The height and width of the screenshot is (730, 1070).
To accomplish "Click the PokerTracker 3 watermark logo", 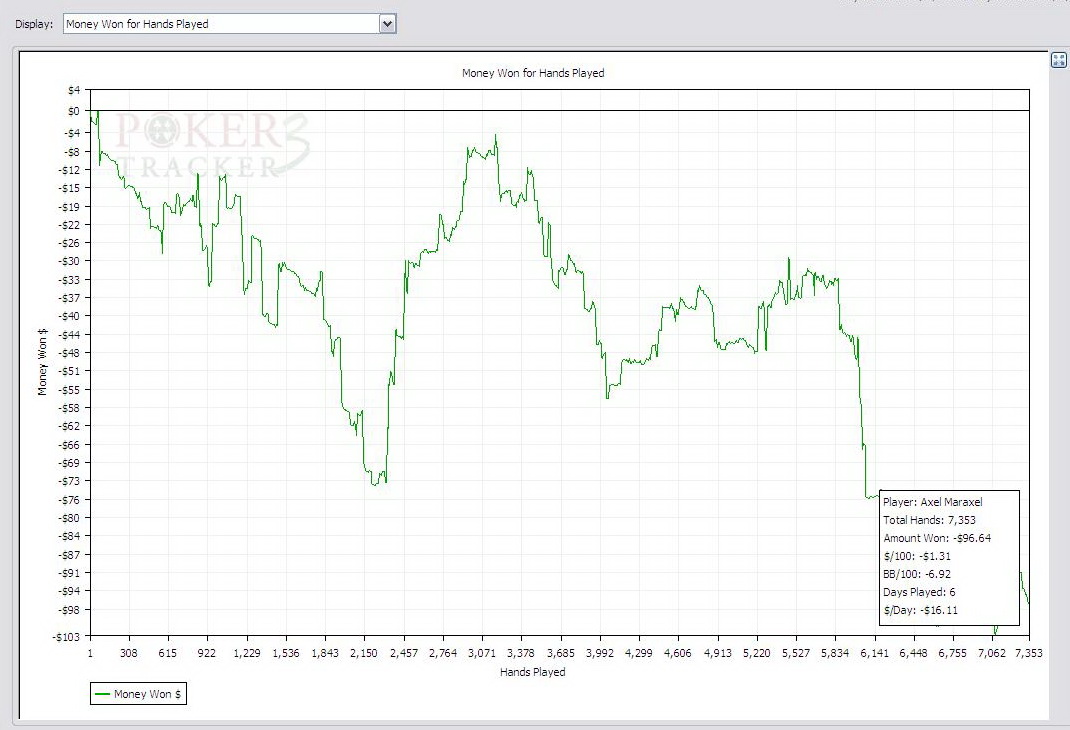I will click(x=212, y=146).
